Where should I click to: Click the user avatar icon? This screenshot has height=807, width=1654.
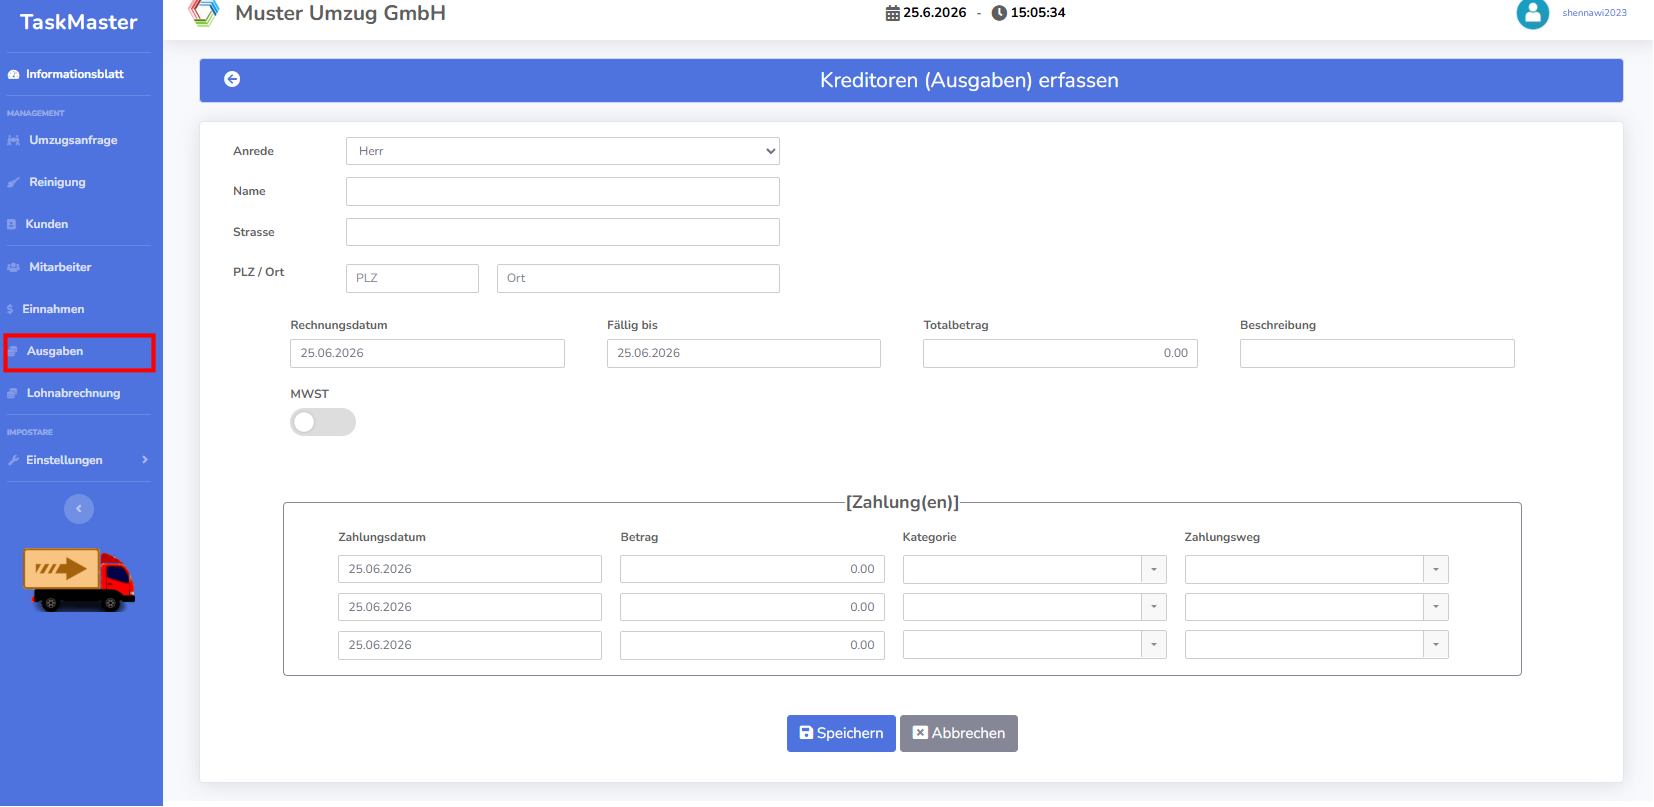click(1532, 13)
